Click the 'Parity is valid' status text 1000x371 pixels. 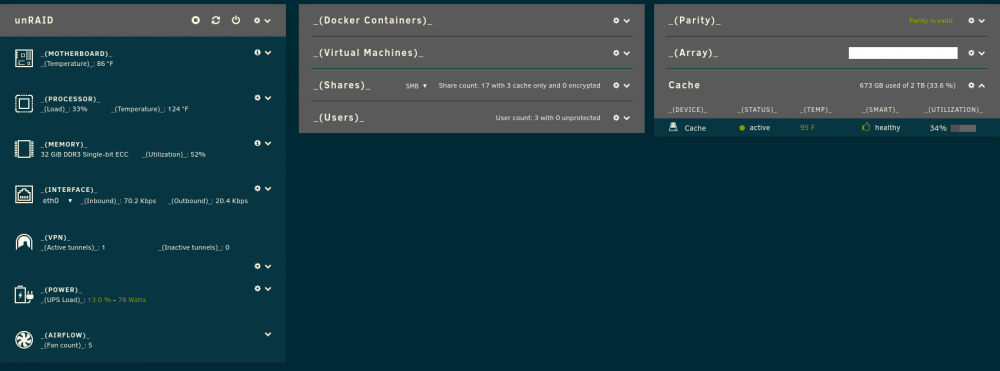930,21
